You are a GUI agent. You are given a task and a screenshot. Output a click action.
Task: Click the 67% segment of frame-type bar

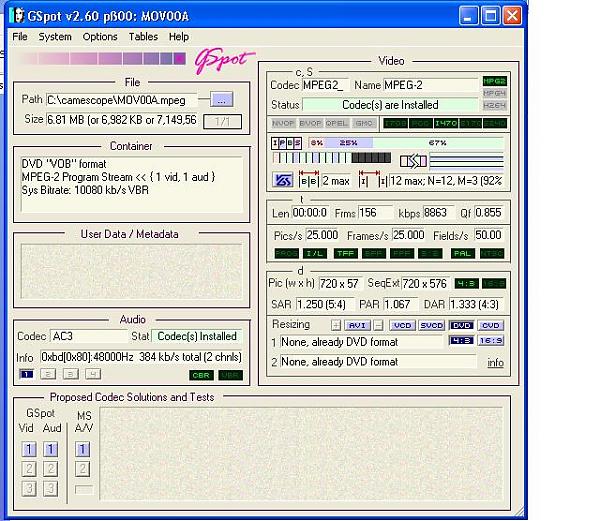click(x=438, y=143)
